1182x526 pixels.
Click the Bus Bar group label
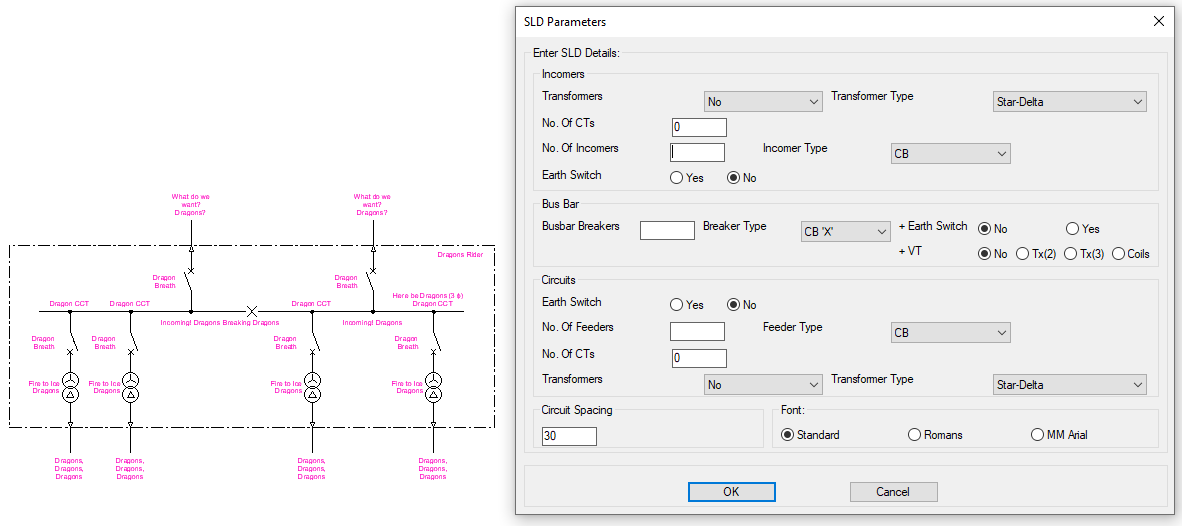tap(560, 204)
